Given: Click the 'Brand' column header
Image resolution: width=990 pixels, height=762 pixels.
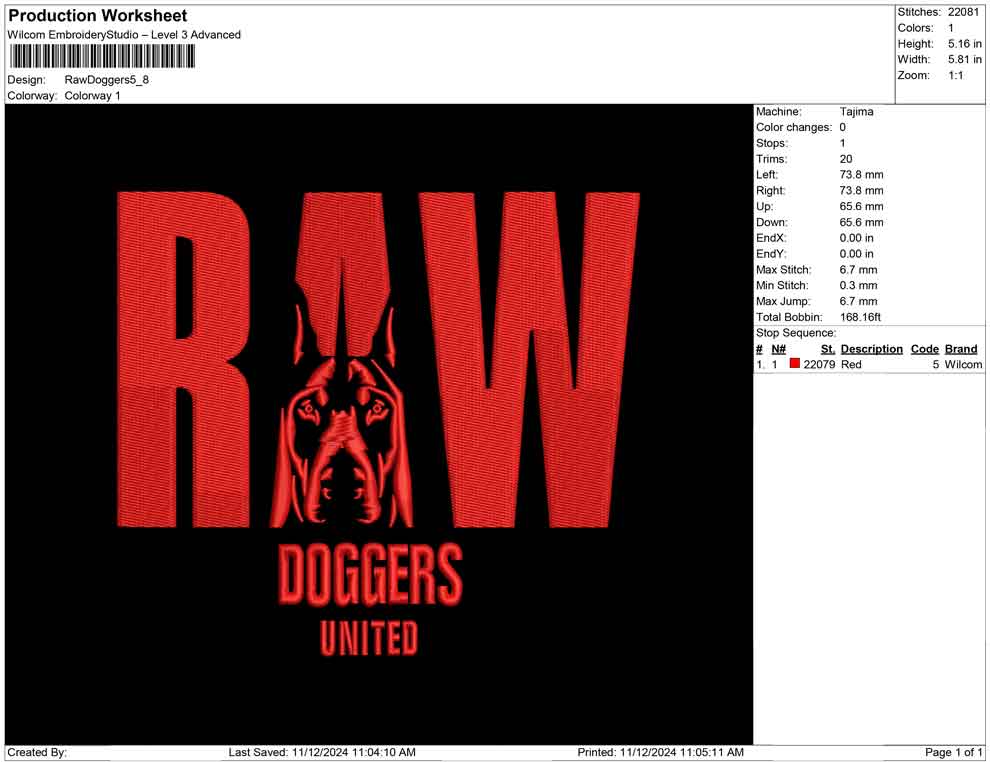Looking at the screenshot, I should pos(961,349).
